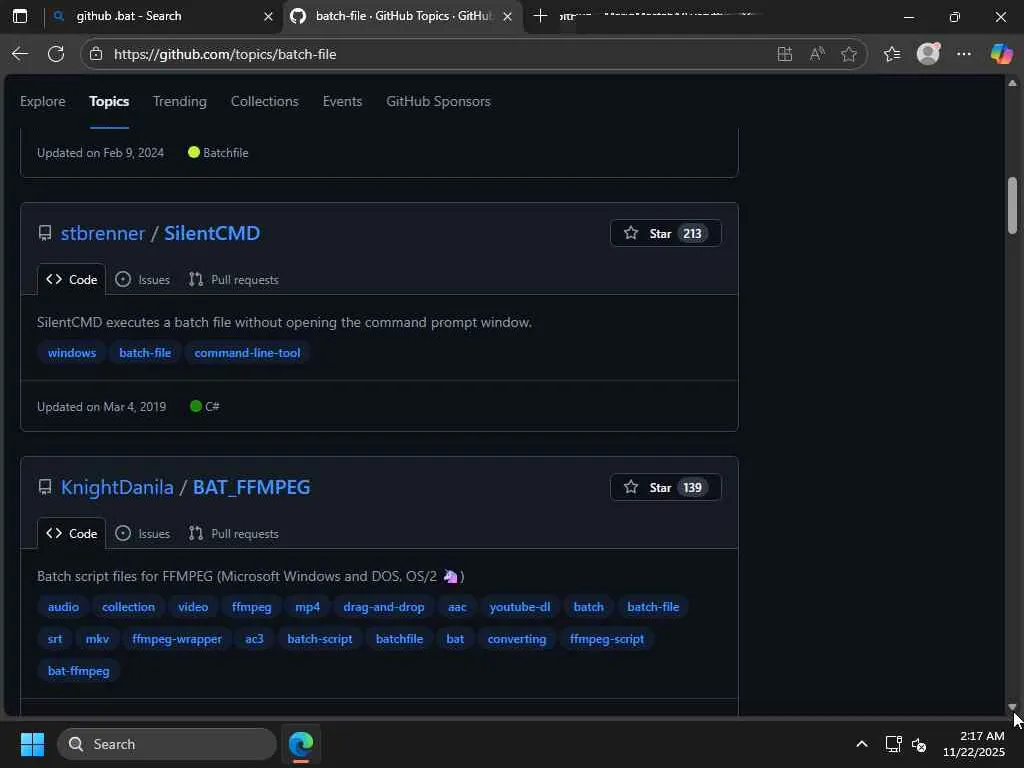This screenshot has height=768, width=1024.
Task: Open Microsoft Edge from the taskbar
Action: 301,744
